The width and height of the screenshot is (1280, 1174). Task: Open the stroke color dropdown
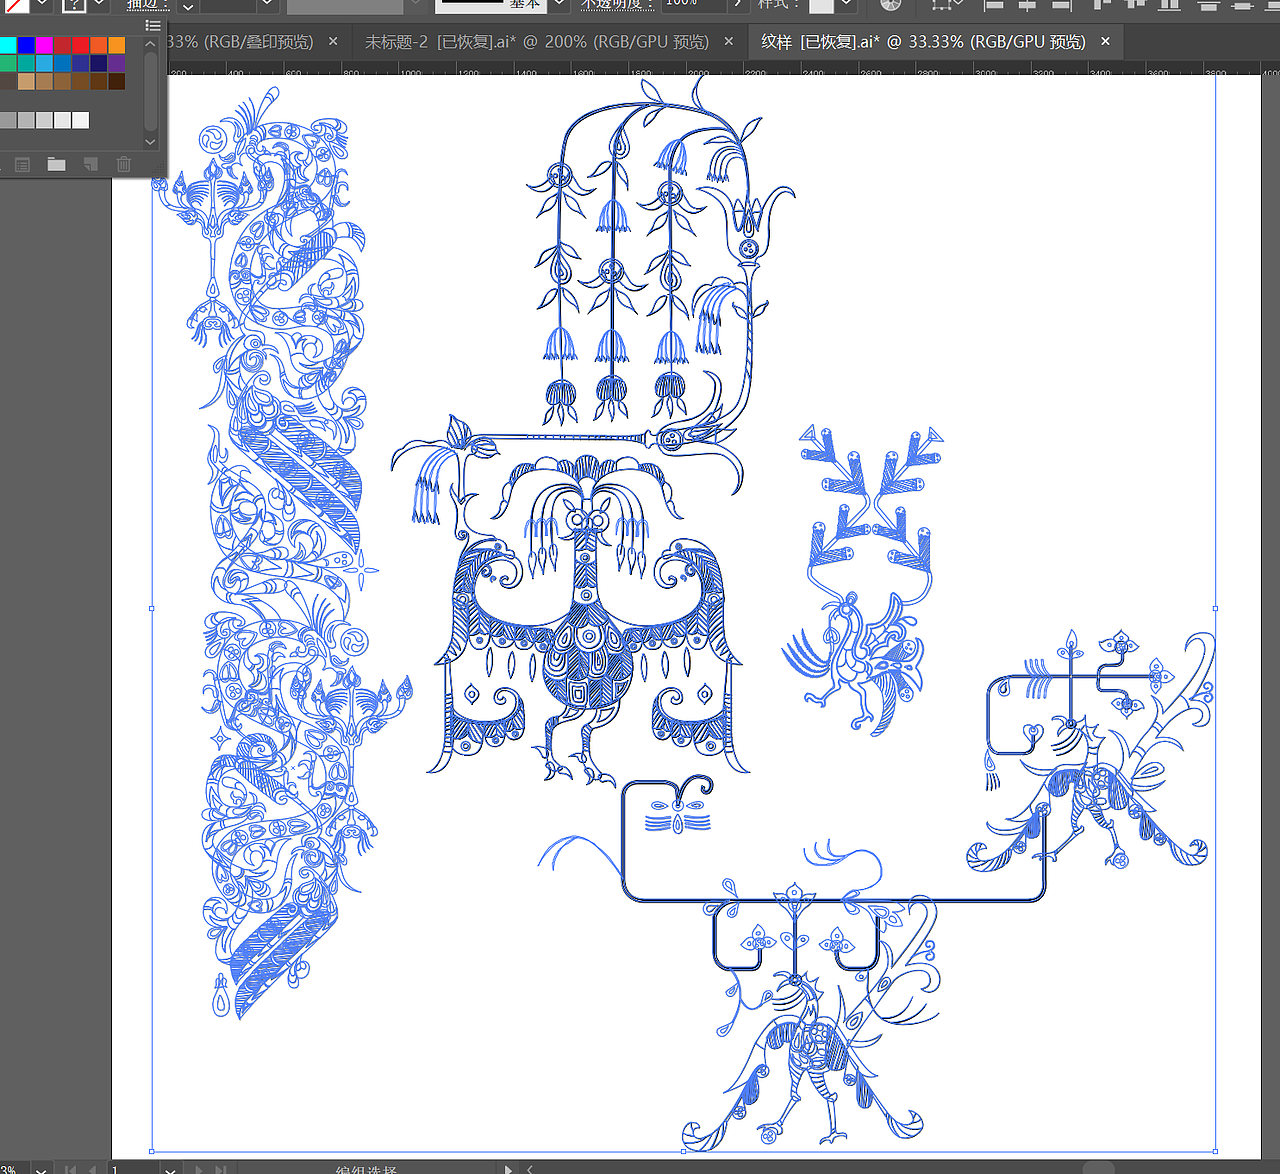(99, 5)
